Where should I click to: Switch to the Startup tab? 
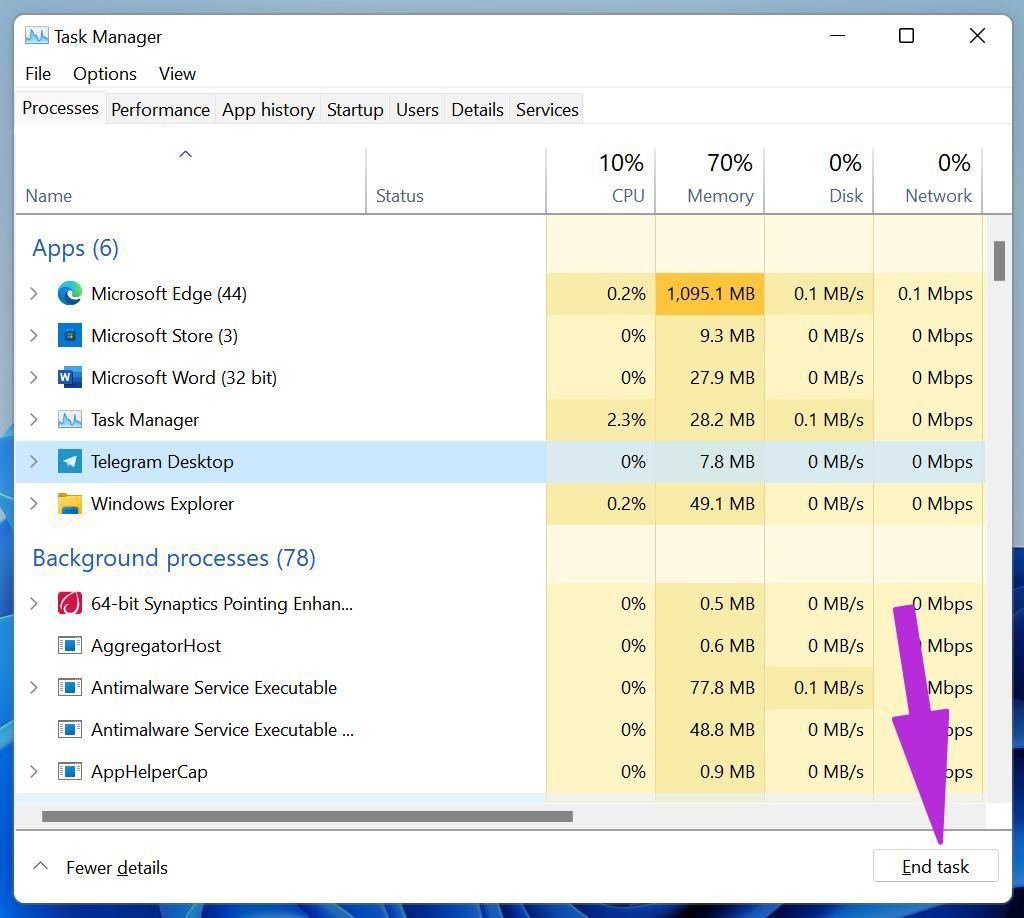[355, 110]
